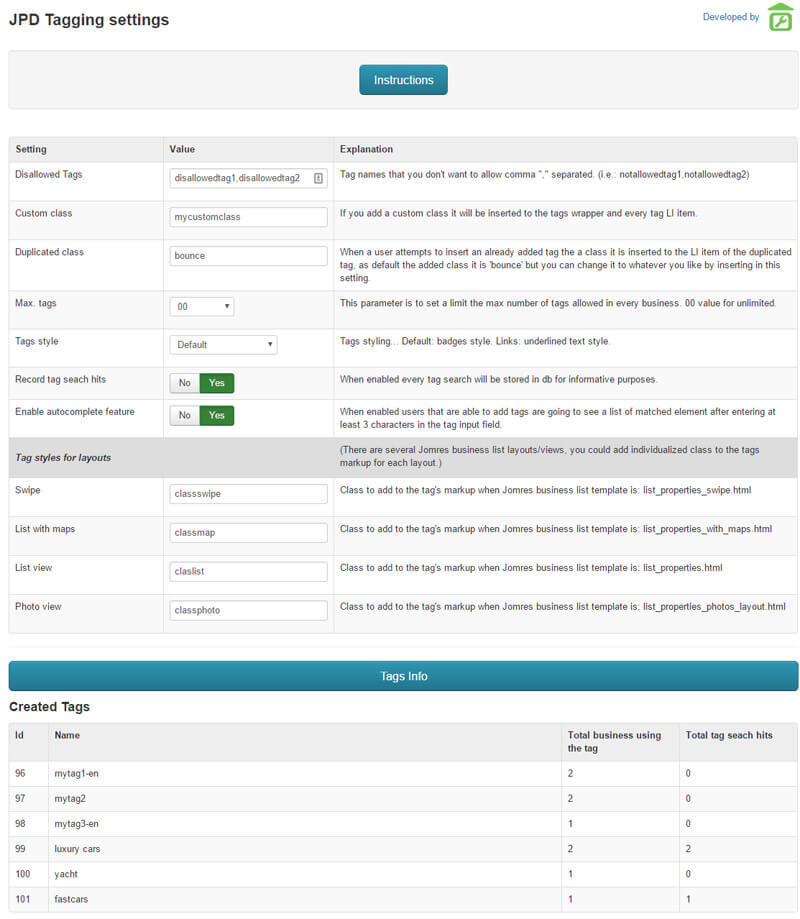Click into the Duplicated class text box
Screen dimensions: 800x919
tap(249, 256)
